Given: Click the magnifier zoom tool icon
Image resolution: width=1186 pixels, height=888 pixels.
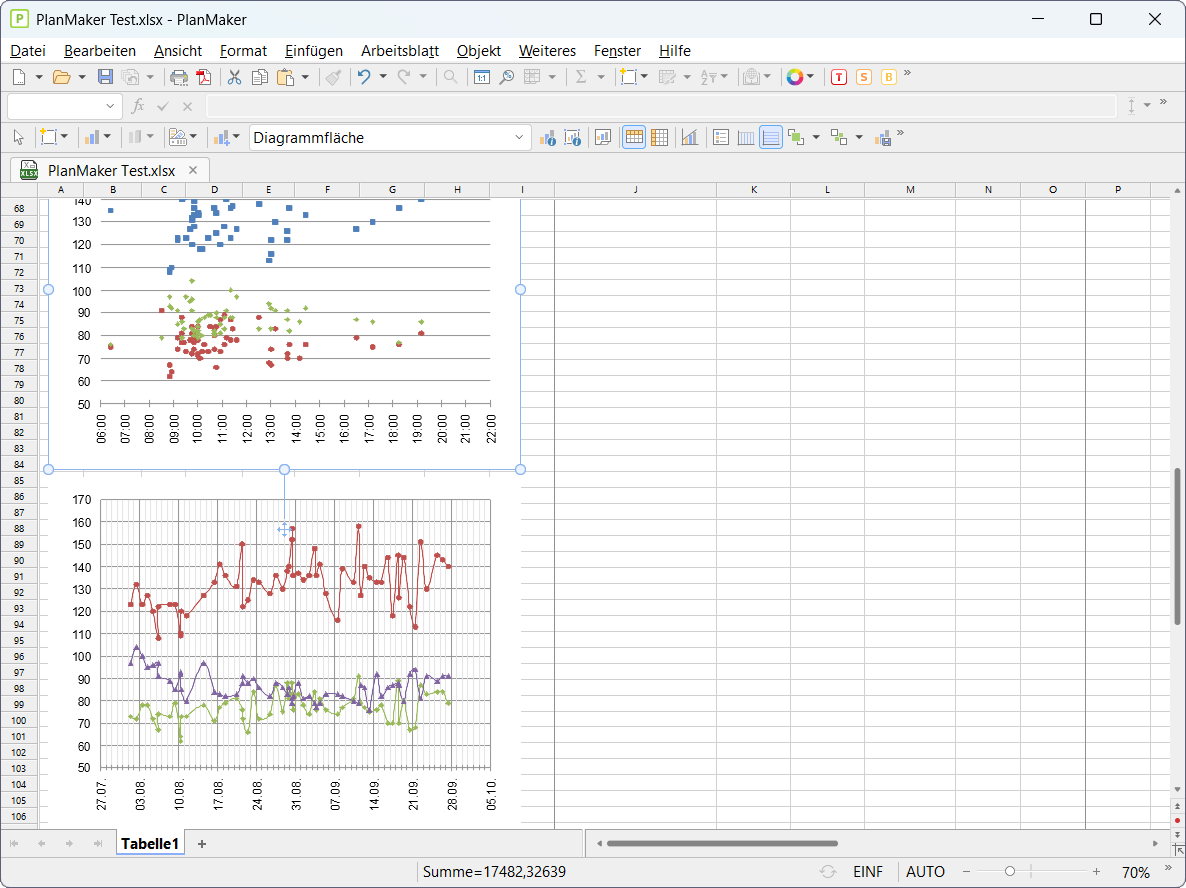Looking at the screenshot, I should point(506,77).
